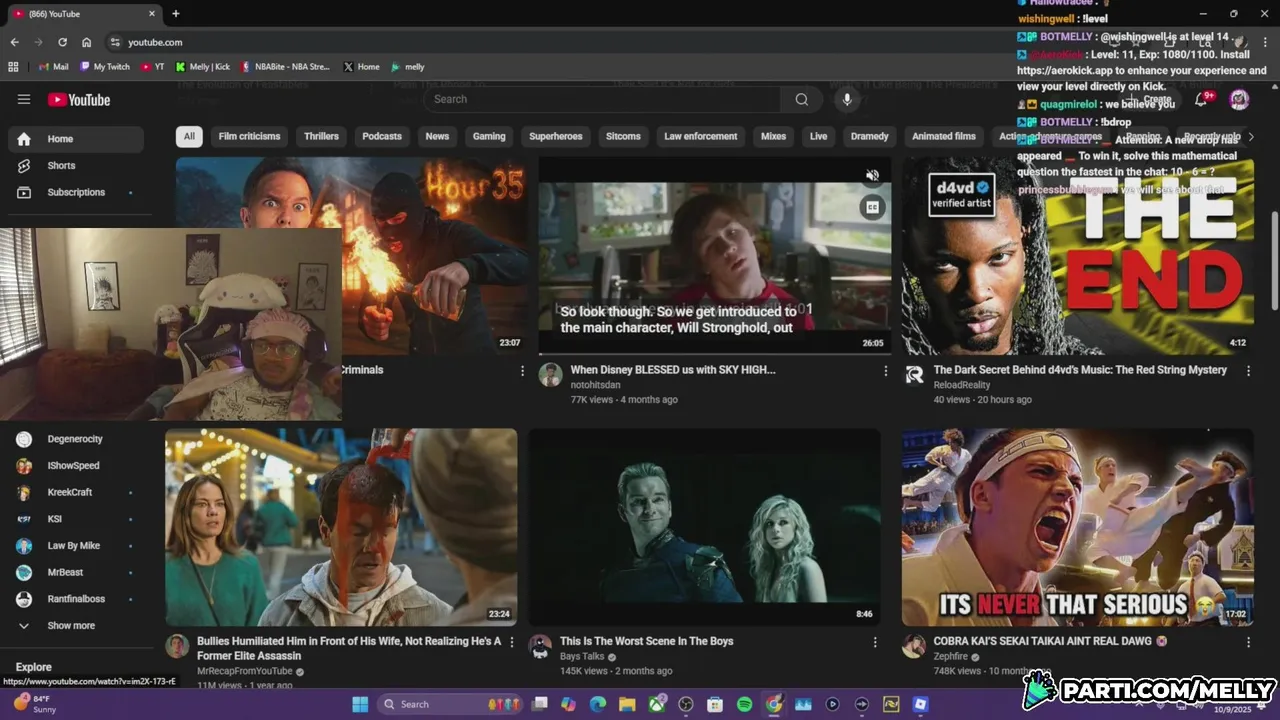
Task: Select the Law enforcement chip
Action: coord(701,136)
